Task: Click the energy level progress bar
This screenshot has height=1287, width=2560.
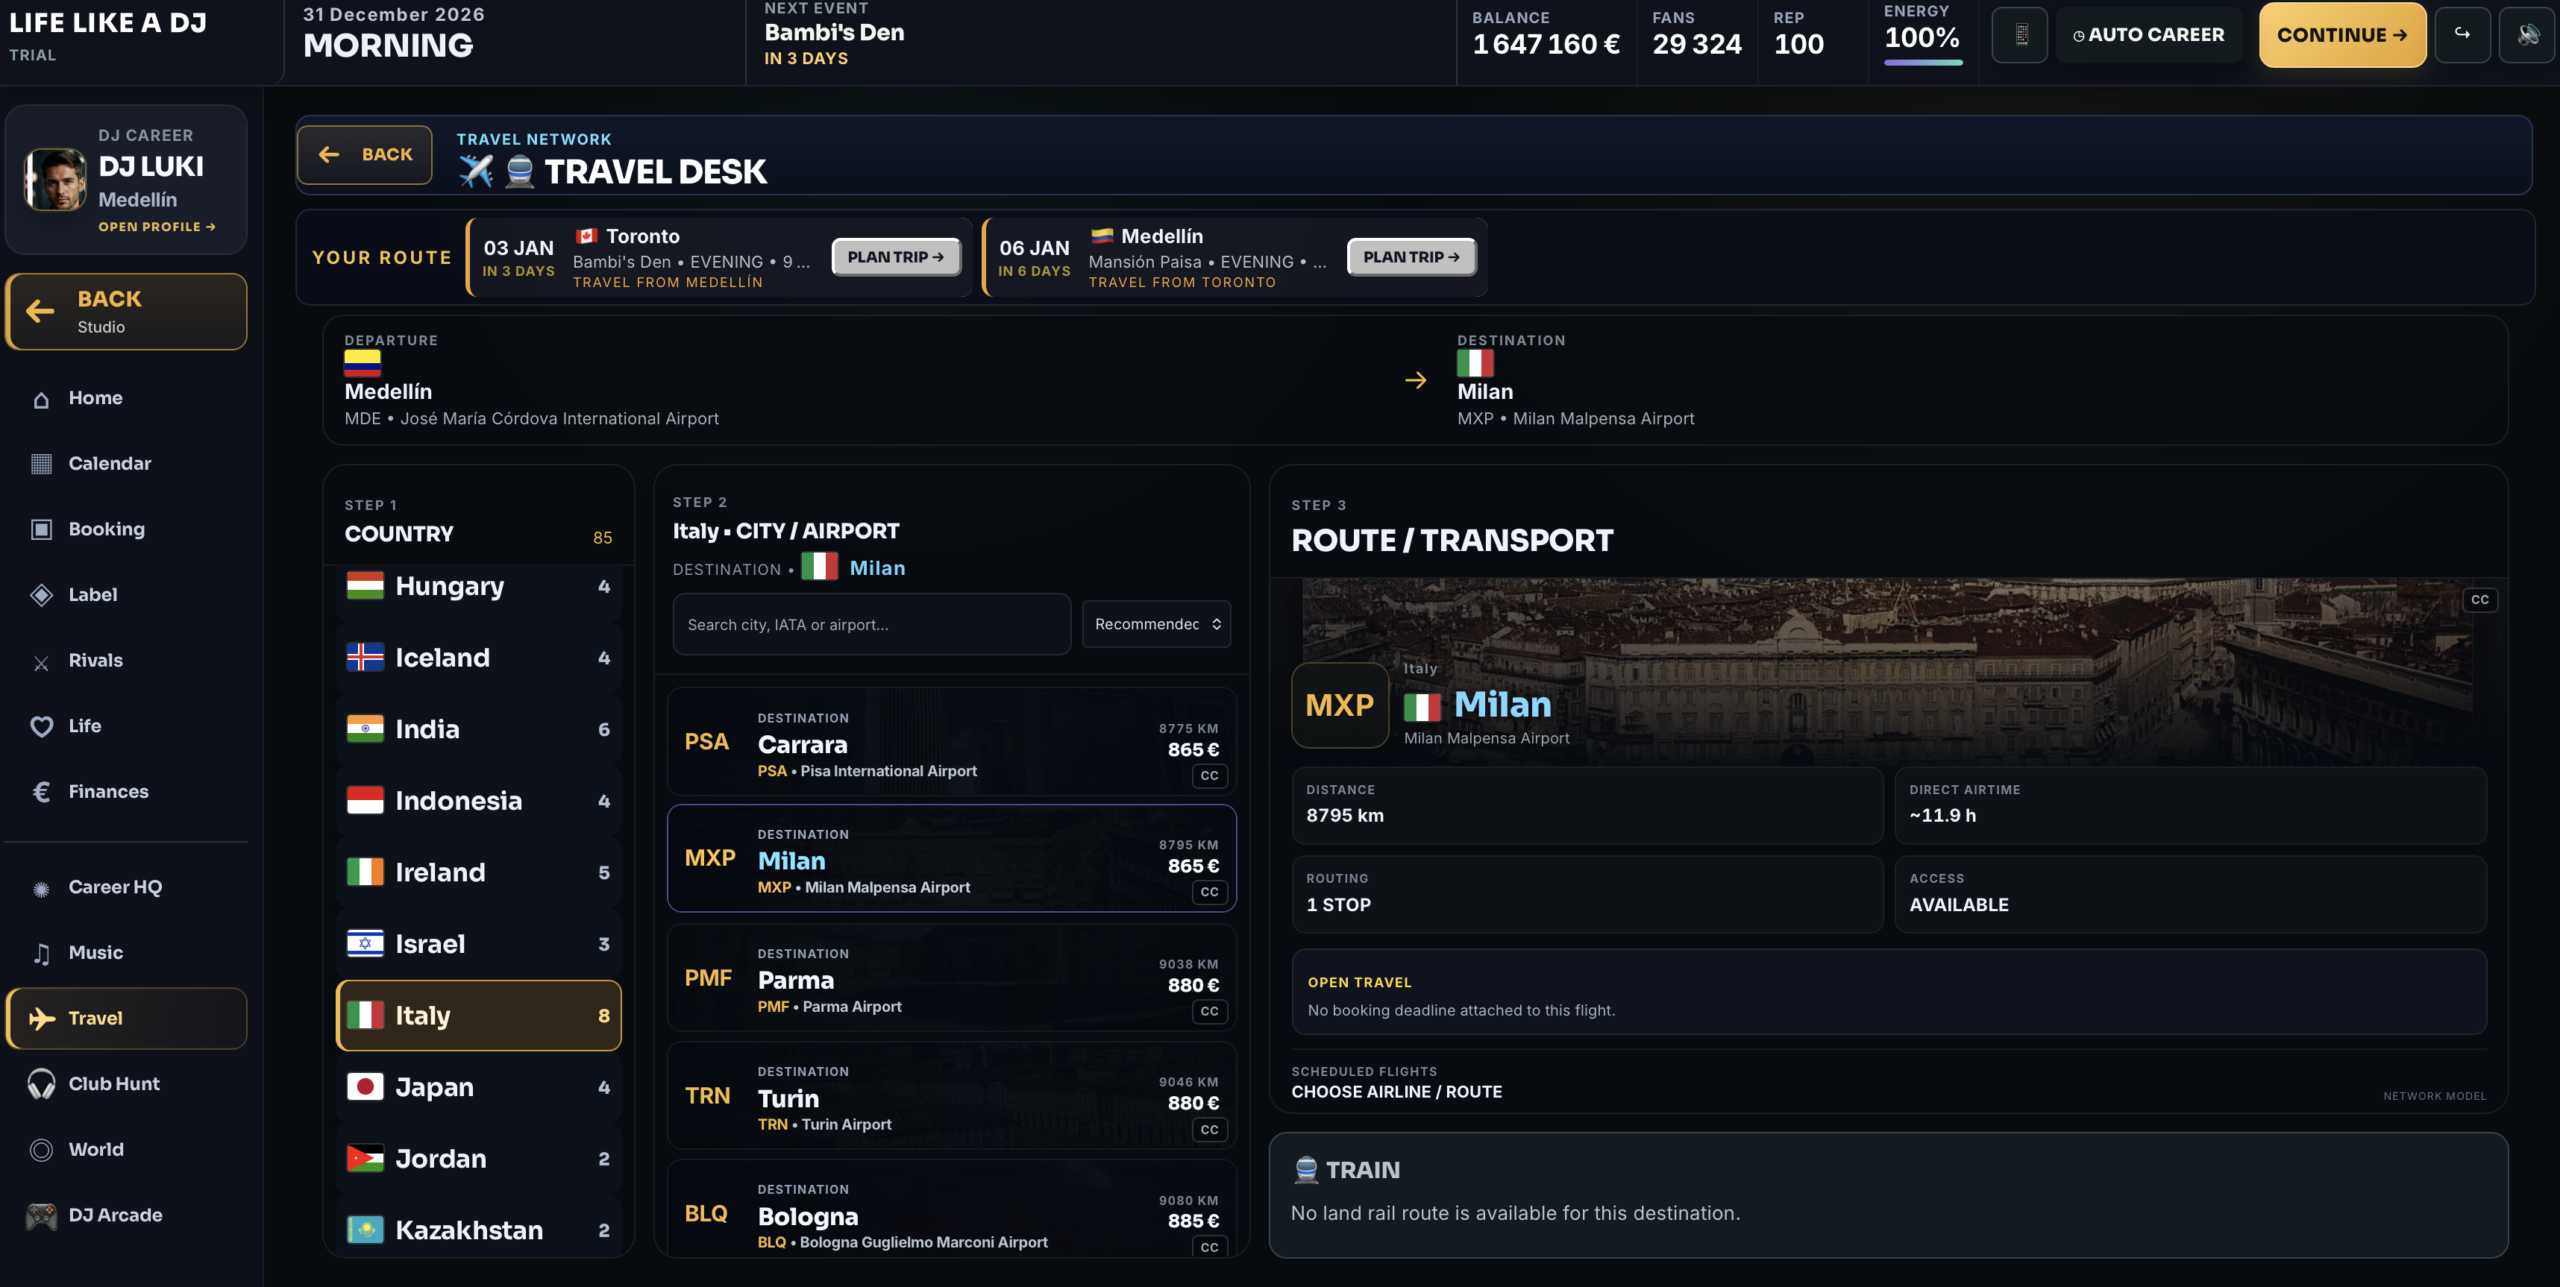Action: (x=1923, y=62)
